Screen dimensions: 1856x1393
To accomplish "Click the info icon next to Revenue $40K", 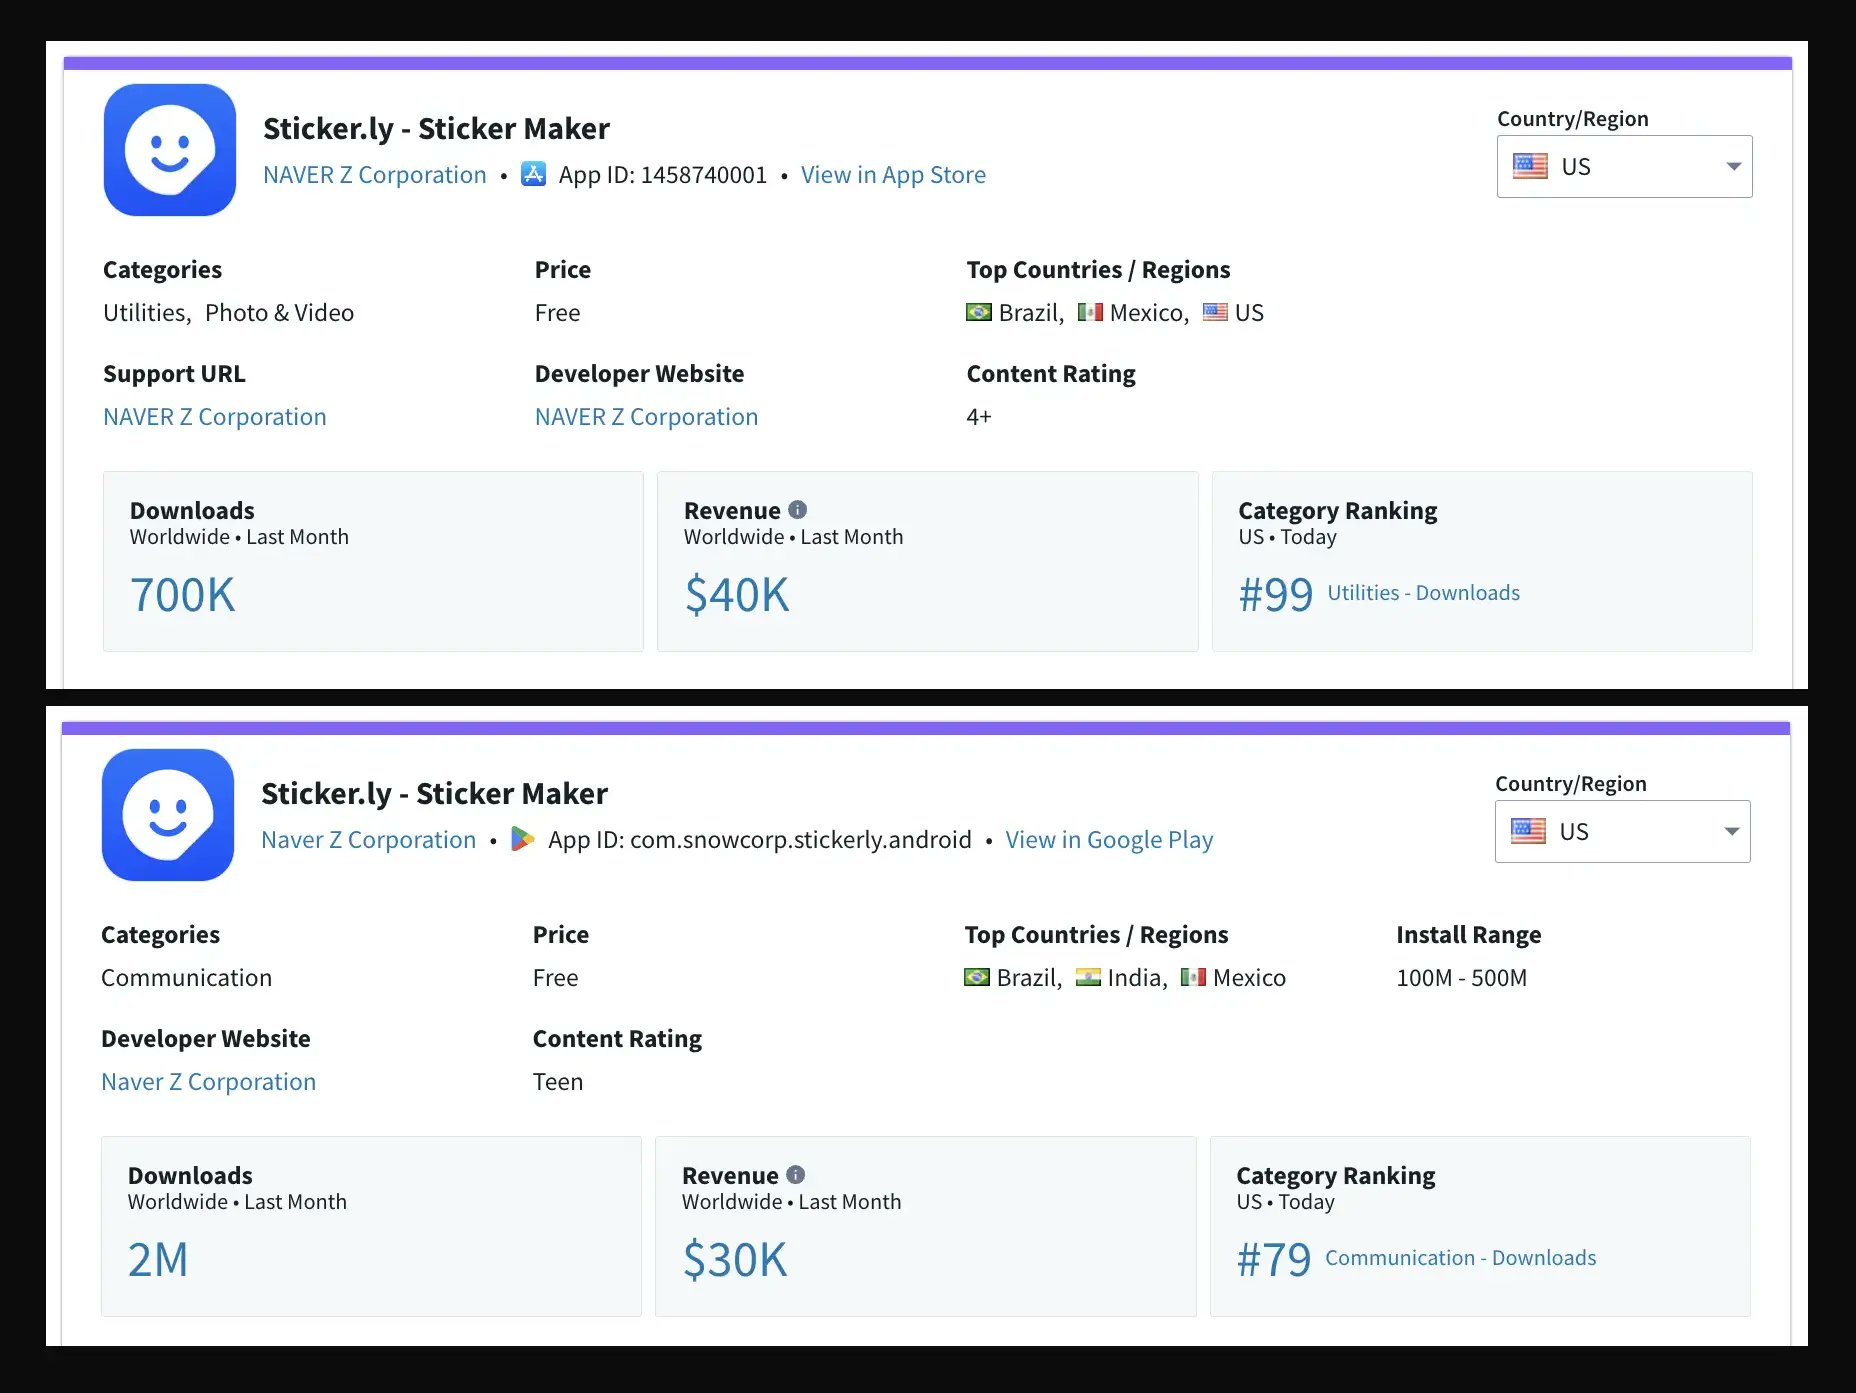I will 797,510.
